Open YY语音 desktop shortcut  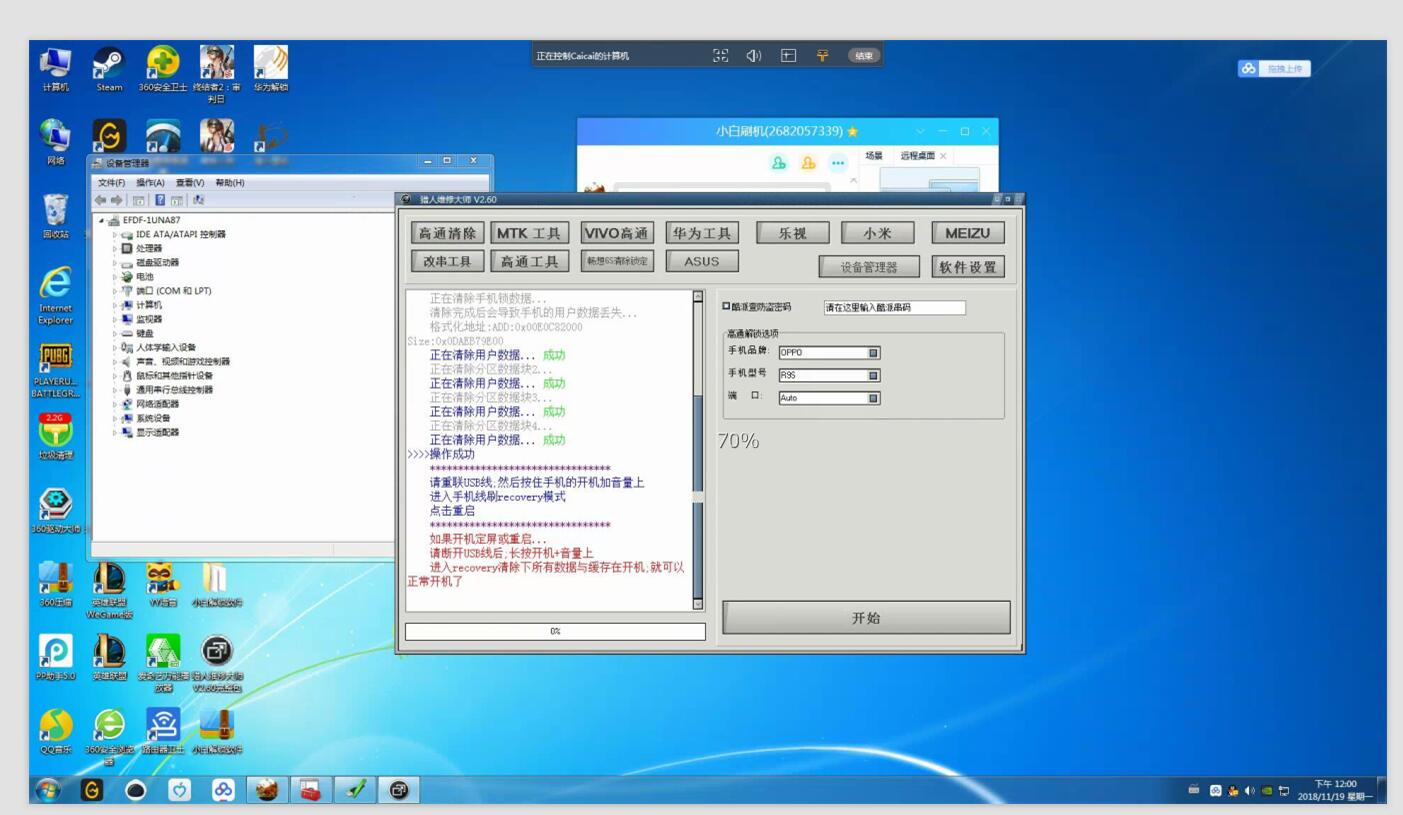tap(163, 584)
